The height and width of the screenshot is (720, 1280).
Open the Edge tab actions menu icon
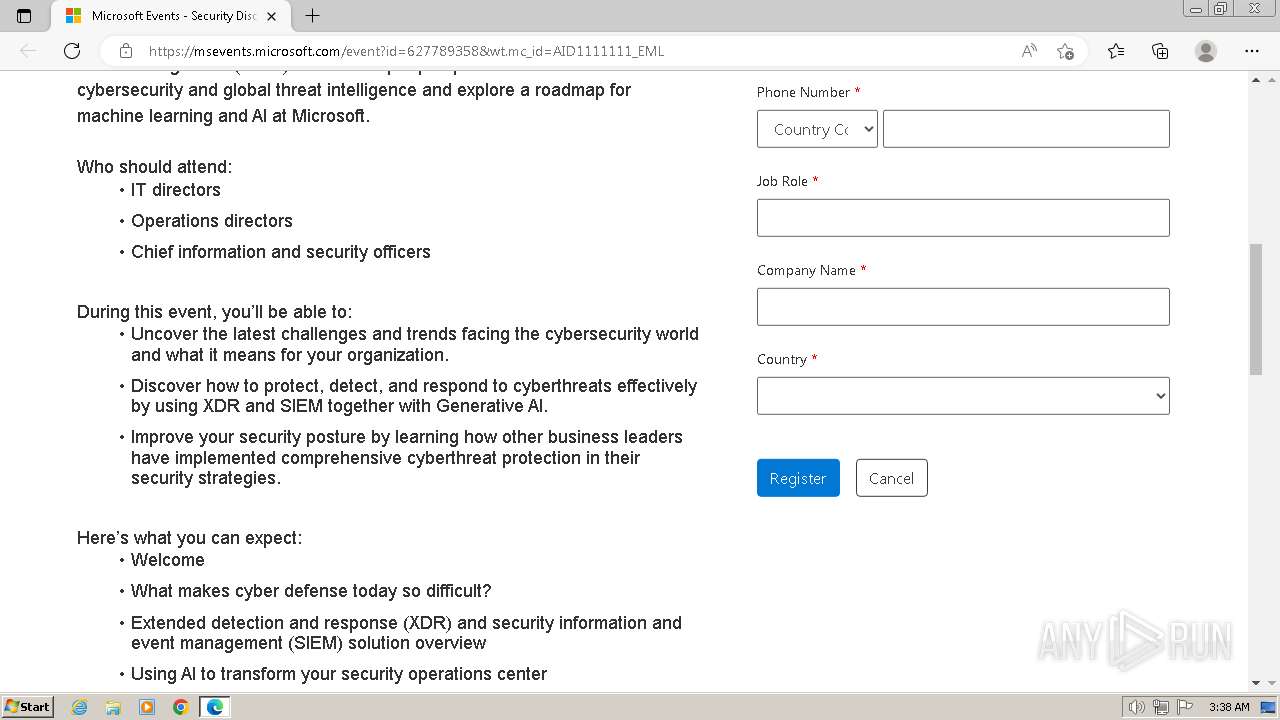(x=24, y=16)
